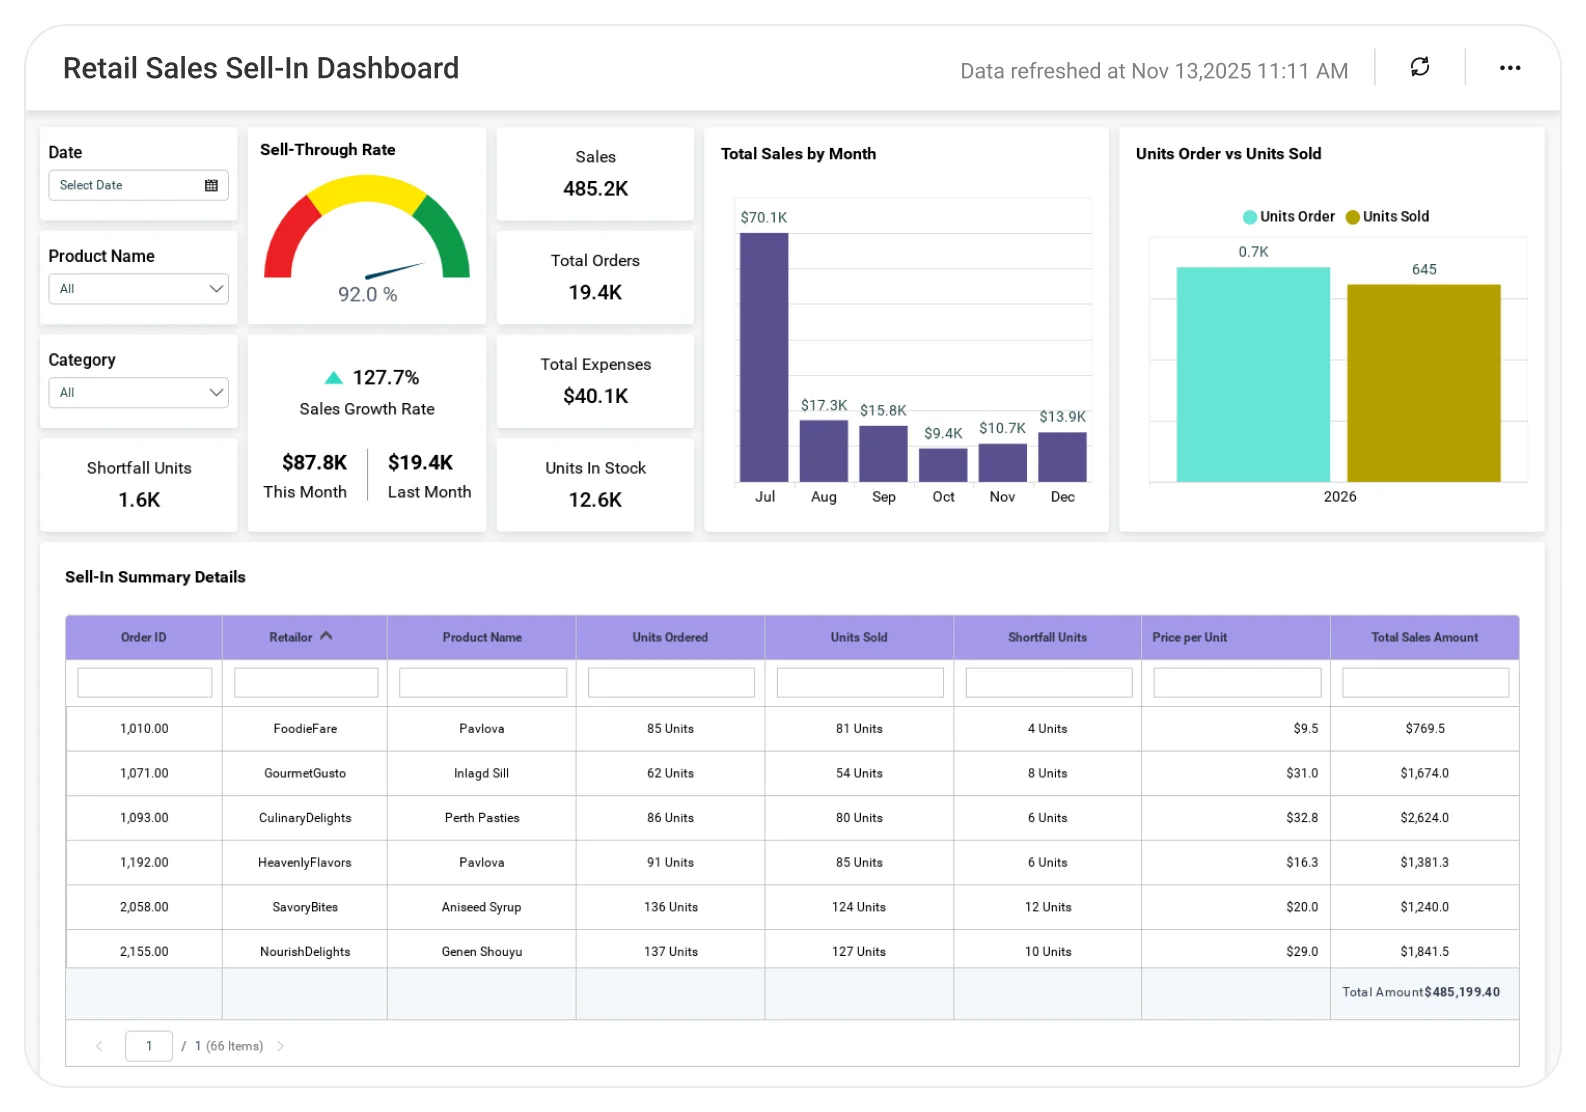Open the calendar icon in Select Date
1586x1112 pixels.
point(211,185)
